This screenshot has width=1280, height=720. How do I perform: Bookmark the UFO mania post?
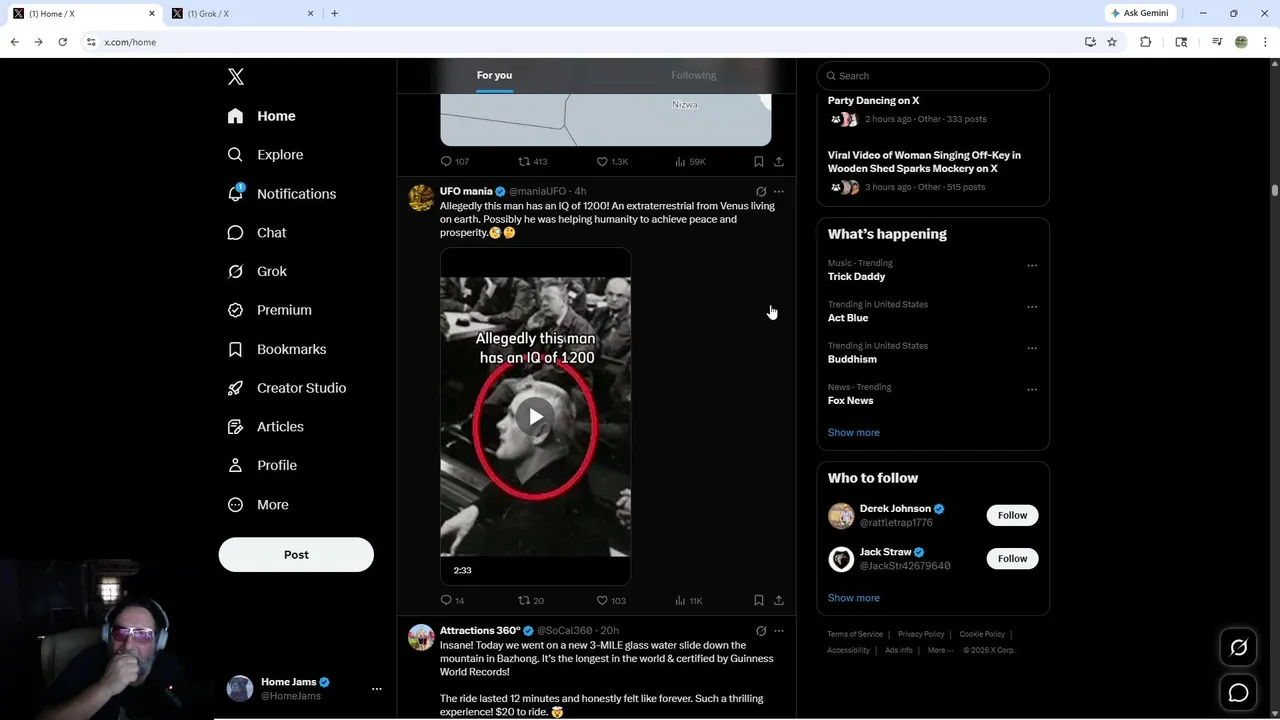click(759, 600)
